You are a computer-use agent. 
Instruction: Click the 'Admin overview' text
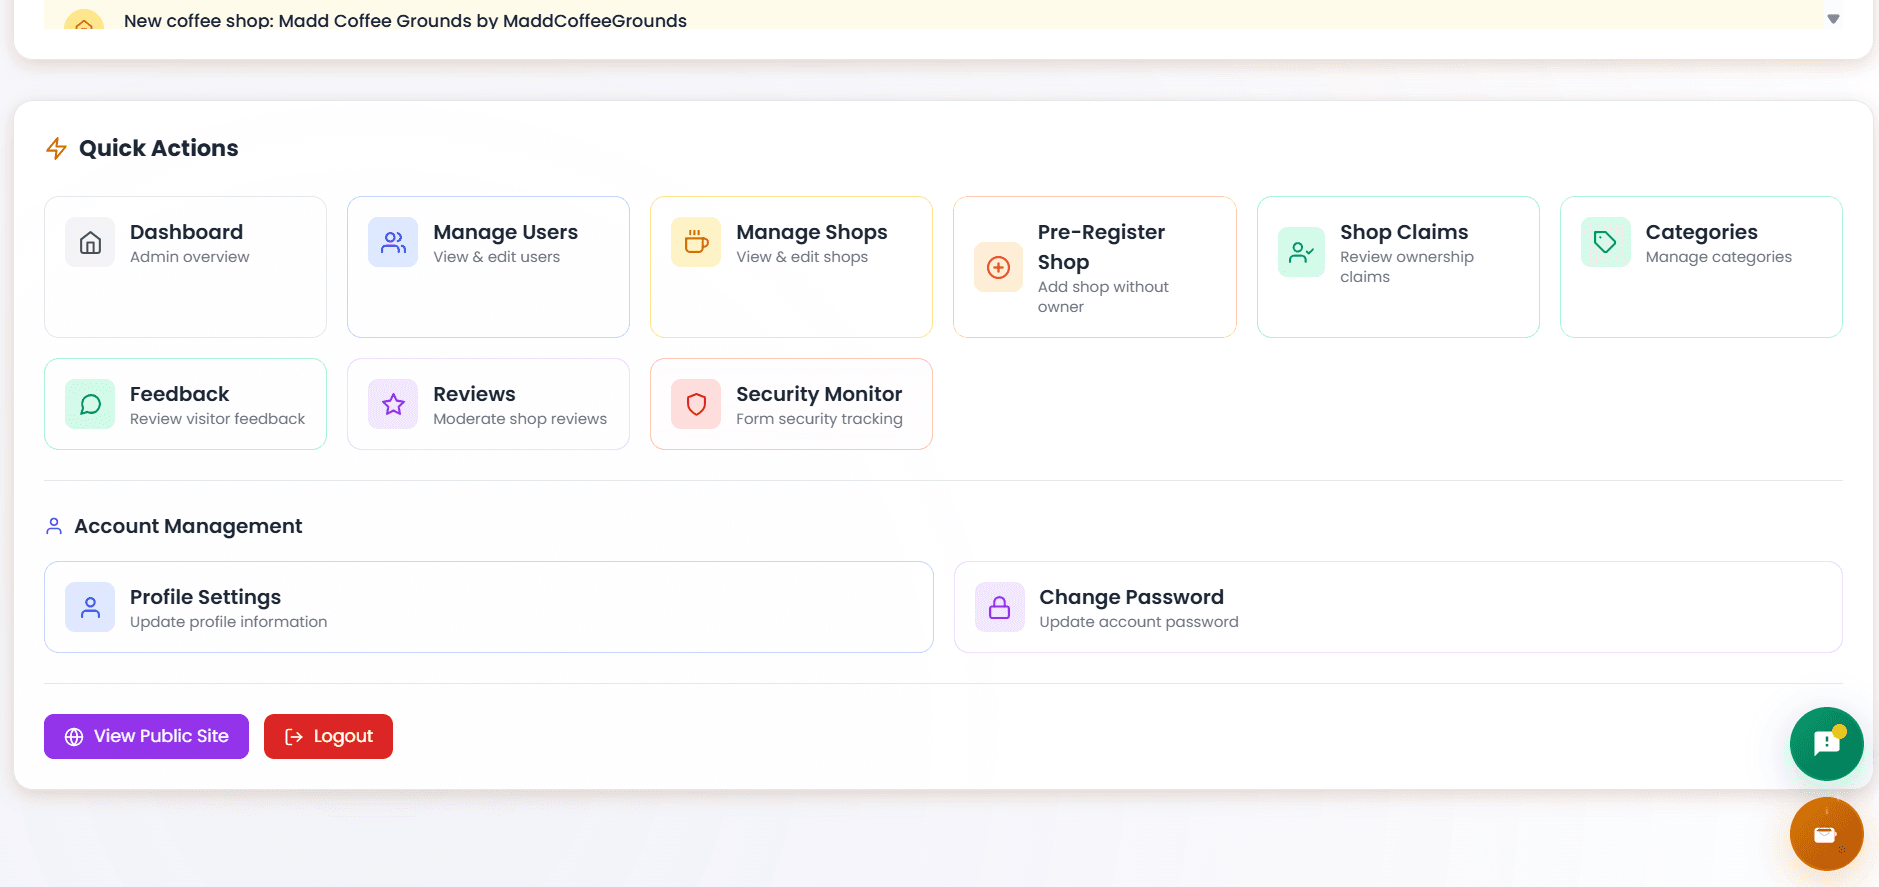pos(189,257)
